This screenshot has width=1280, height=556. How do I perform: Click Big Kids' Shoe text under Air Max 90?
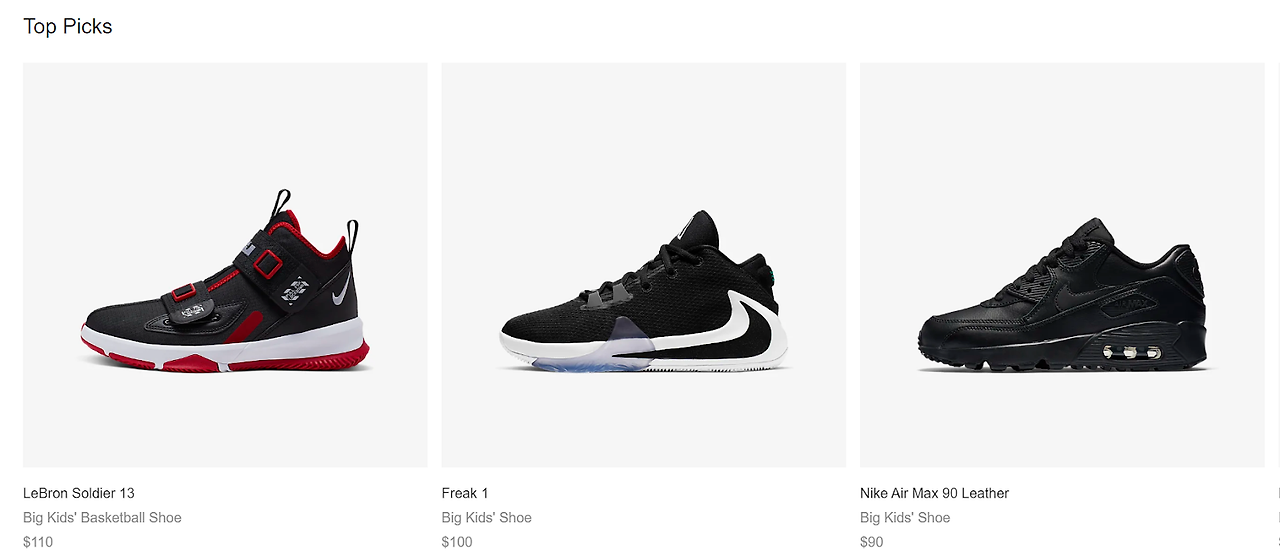pyautogui.click(x=905, y=518)
